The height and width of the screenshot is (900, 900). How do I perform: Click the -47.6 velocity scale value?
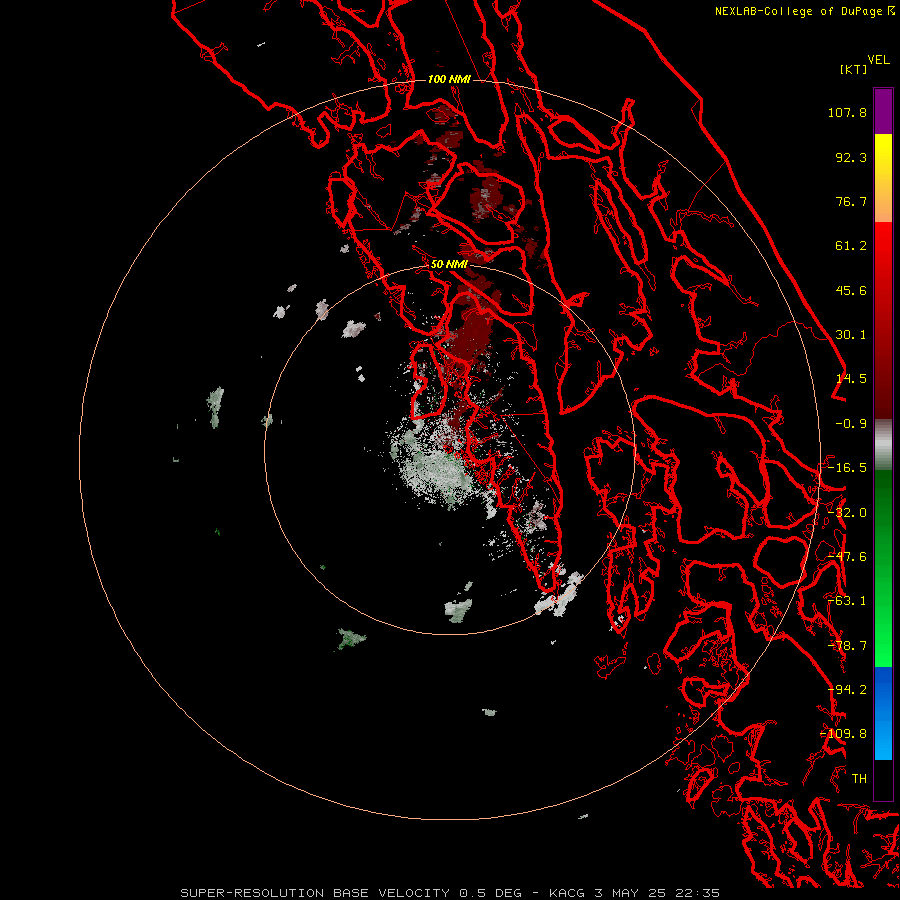click(847, 557)
